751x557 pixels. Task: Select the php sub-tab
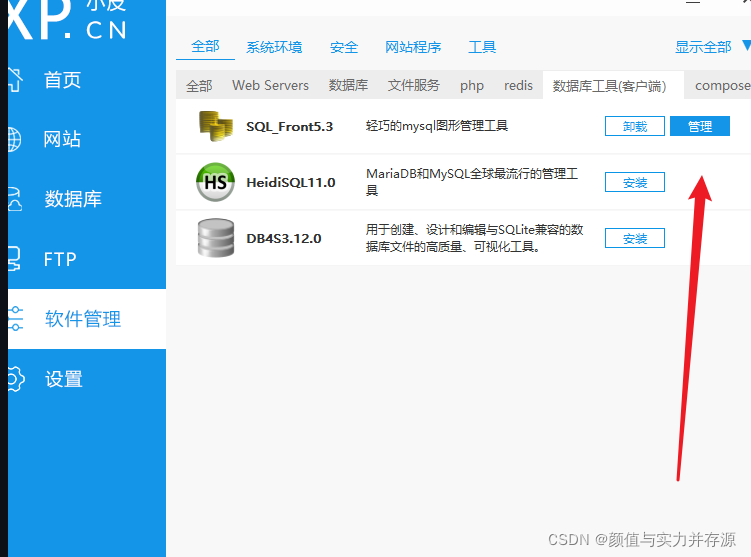[x=472, y=86]
